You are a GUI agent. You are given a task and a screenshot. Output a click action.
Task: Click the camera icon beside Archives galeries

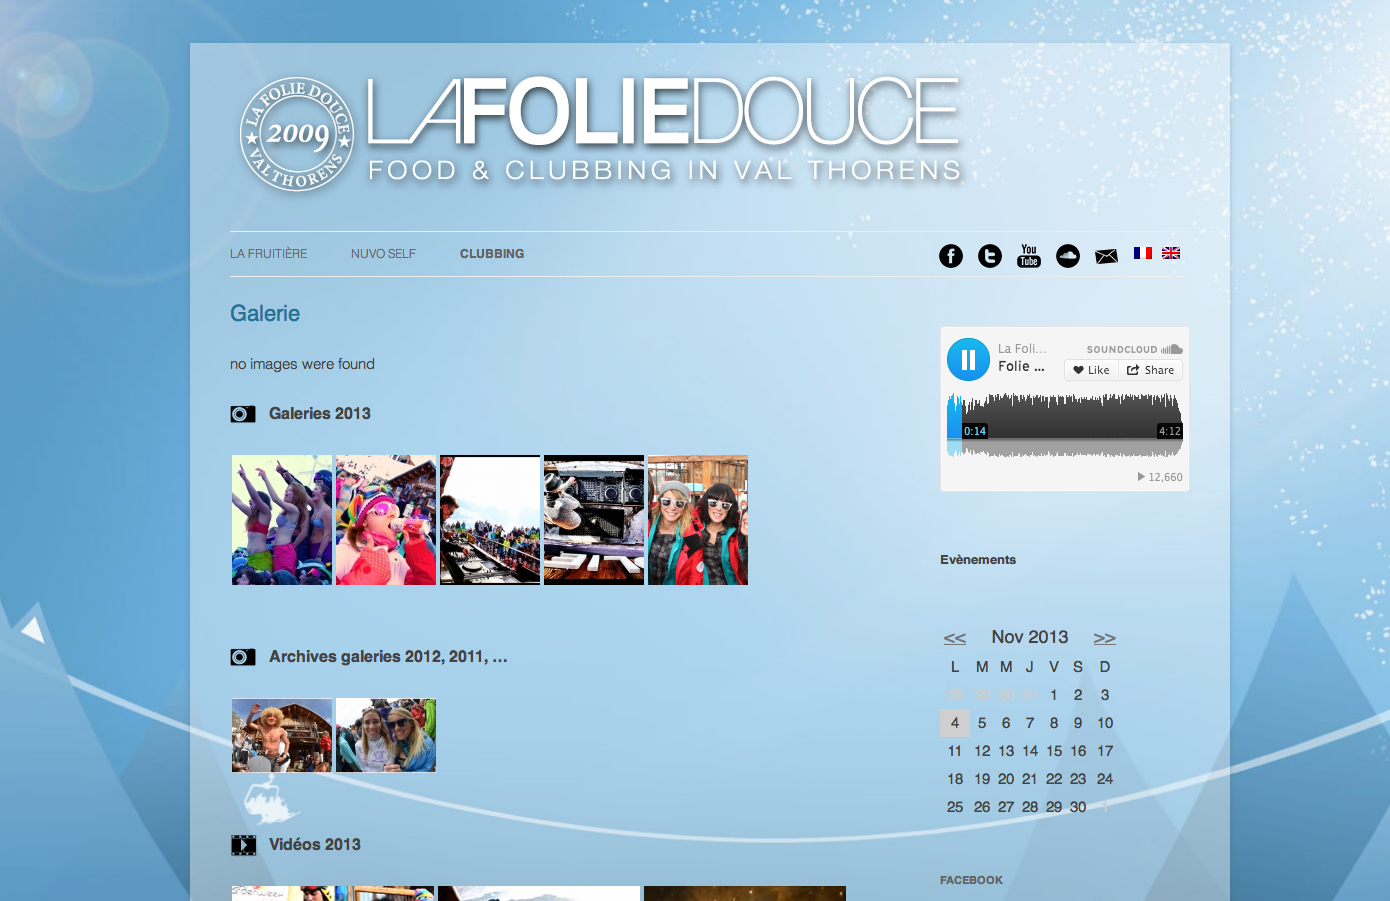243,657
